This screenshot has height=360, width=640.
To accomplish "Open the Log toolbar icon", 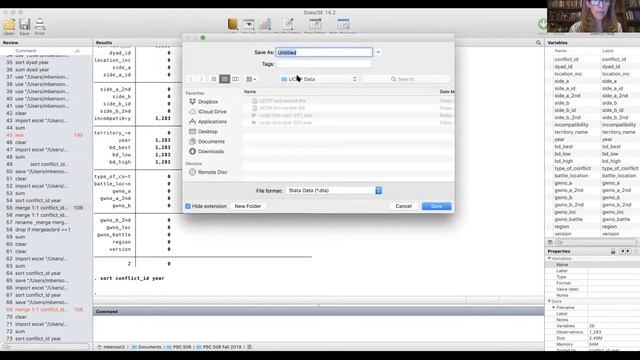I will click(x=233, y=24).
